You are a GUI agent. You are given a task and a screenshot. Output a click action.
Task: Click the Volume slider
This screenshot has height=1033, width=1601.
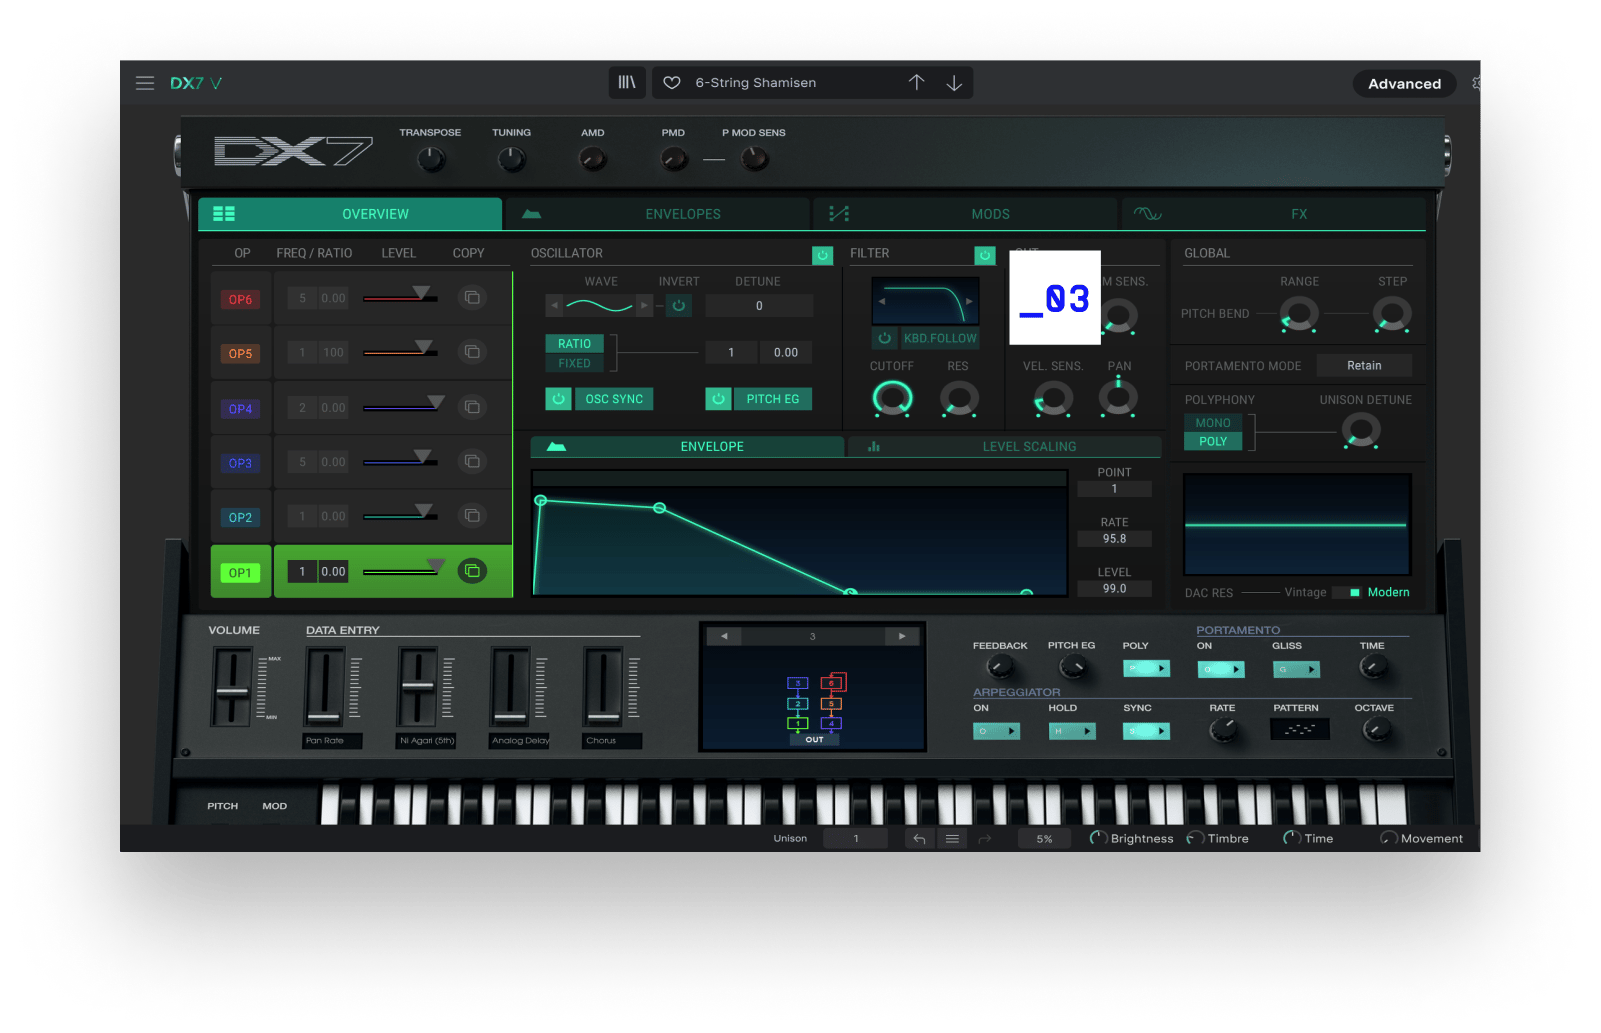[232, 688]
